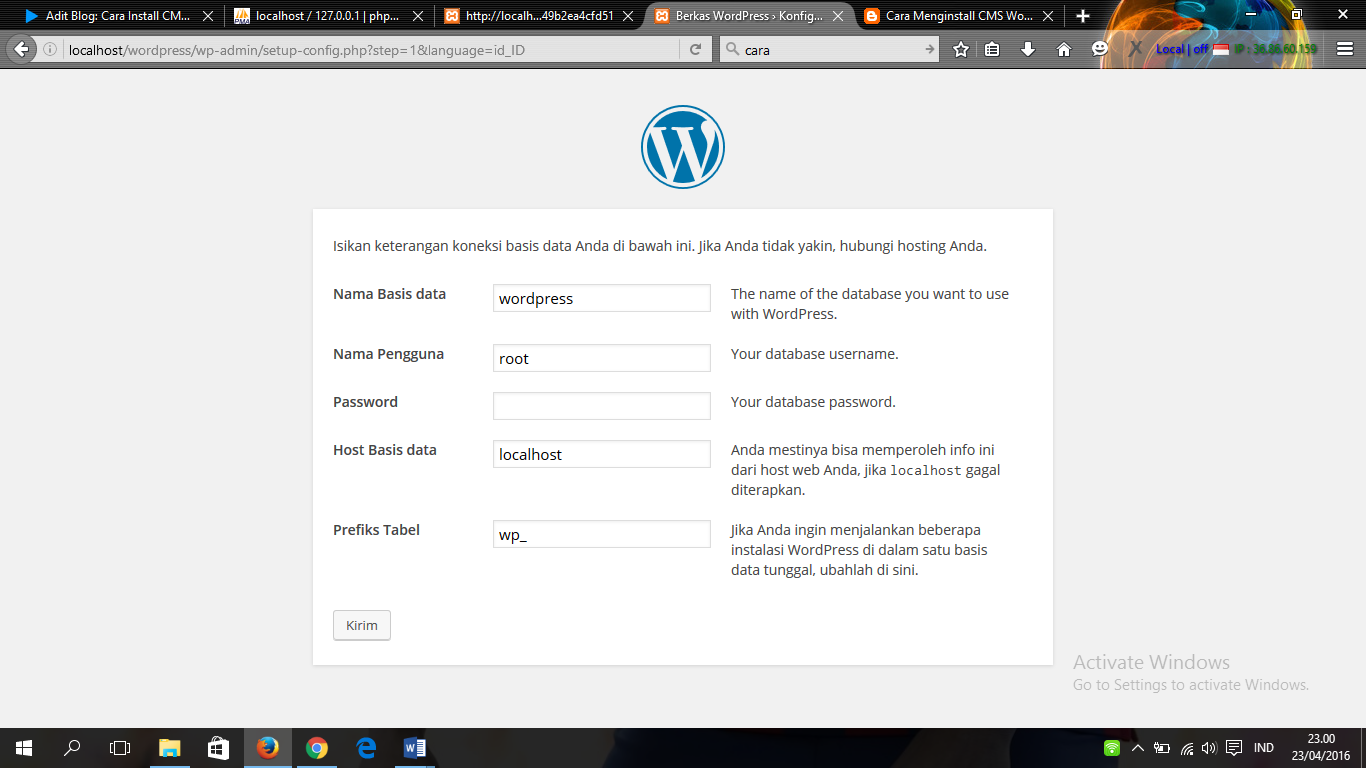
Task: Click the Prefiks Tabel field with wp_
Action: 602,534
